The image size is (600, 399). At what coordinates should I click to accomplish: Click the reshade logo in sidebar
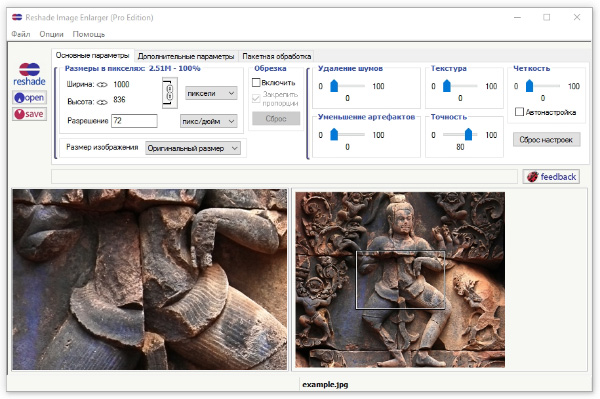(x=29, y=75)
